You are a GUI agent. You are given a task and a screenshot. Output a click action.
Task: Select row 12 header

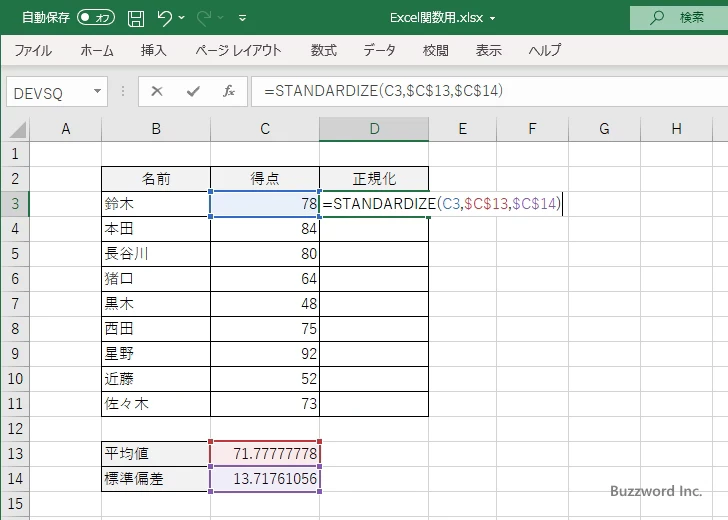[15, 429]
